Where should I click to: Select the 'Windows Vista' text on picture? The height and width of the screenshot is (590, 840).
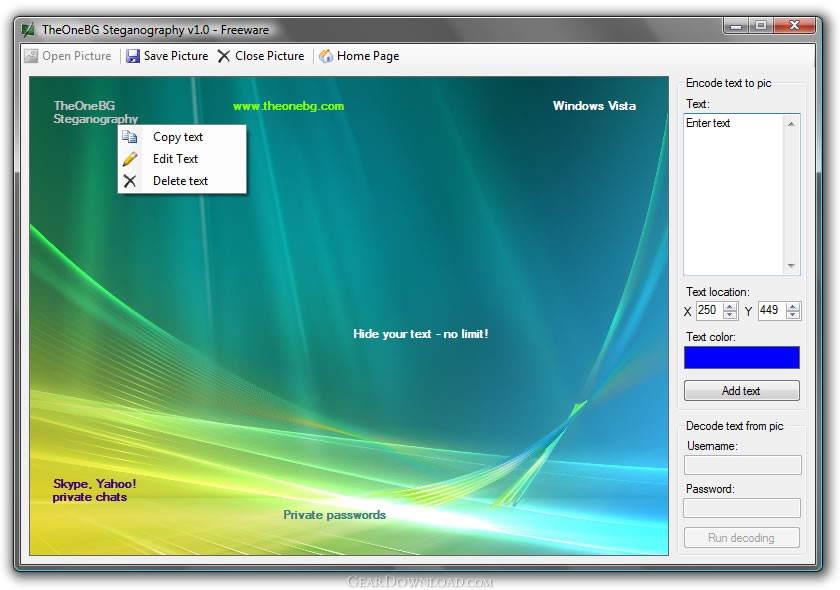594,106
